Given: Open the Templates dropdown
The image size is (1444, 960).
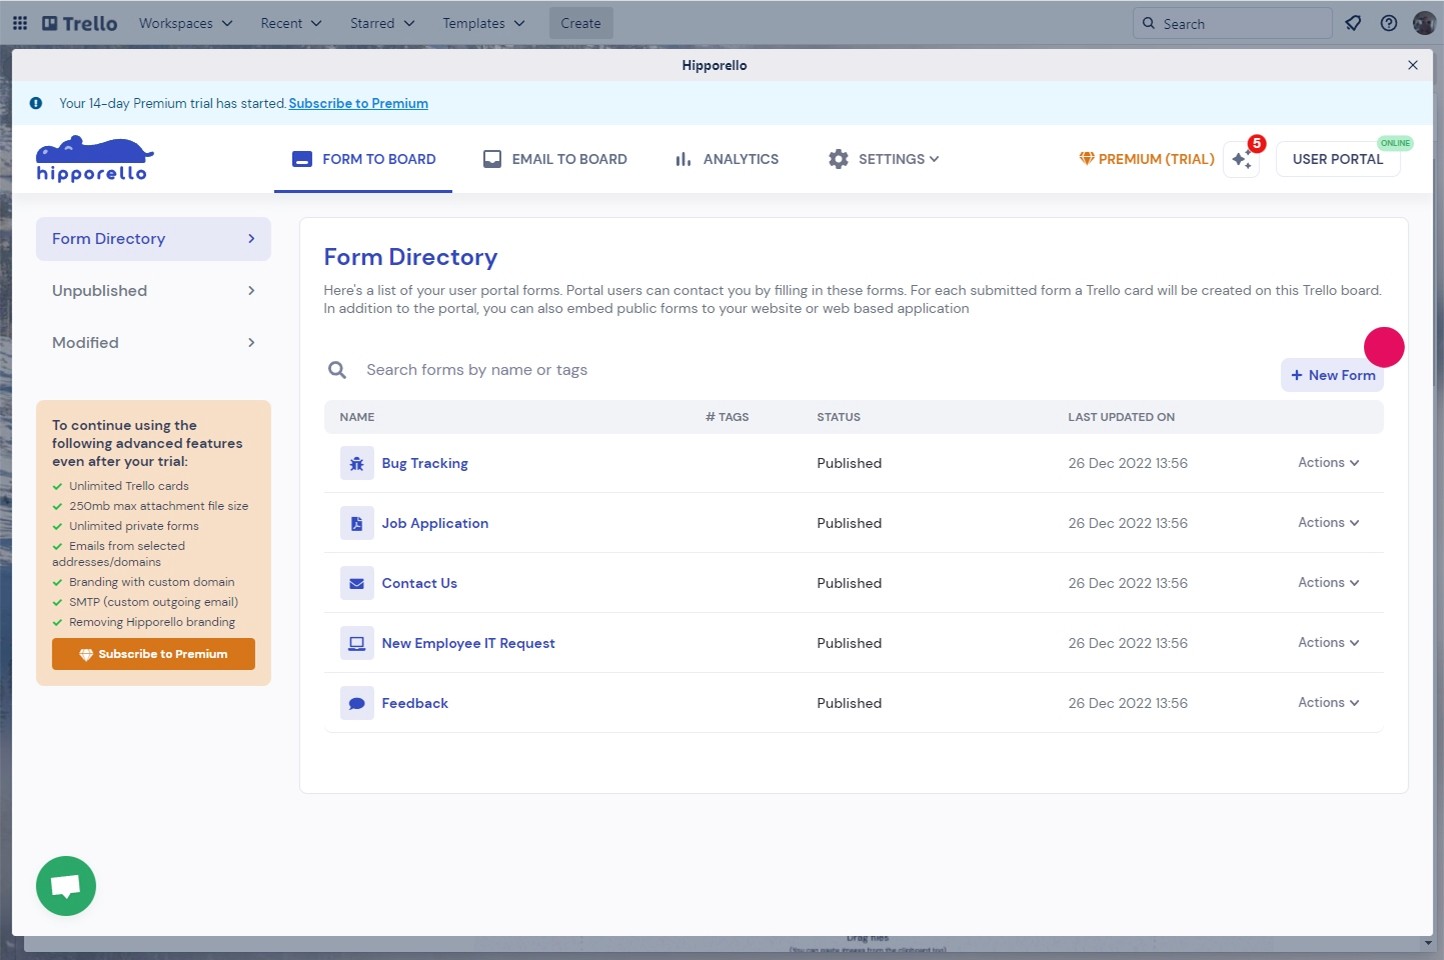Looking at the screenshot, I should pos(484,23).
